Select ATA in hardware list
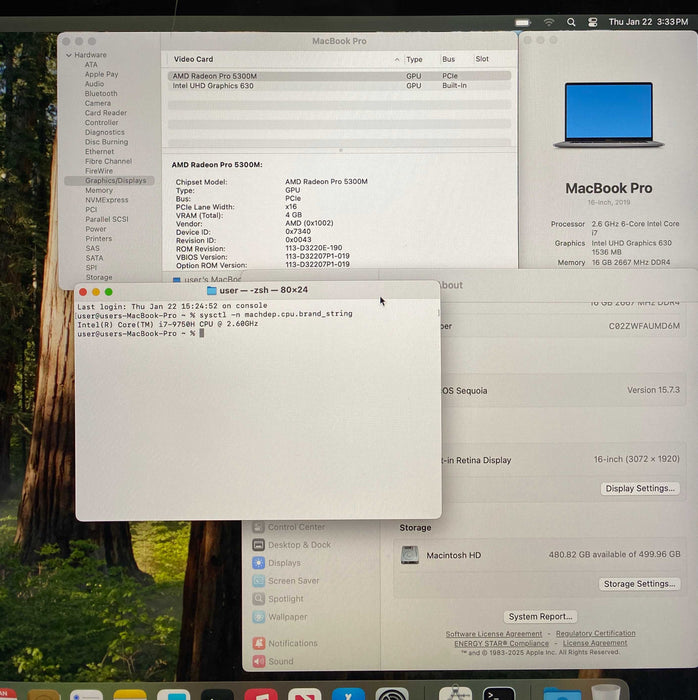 [x=91, y=64]
